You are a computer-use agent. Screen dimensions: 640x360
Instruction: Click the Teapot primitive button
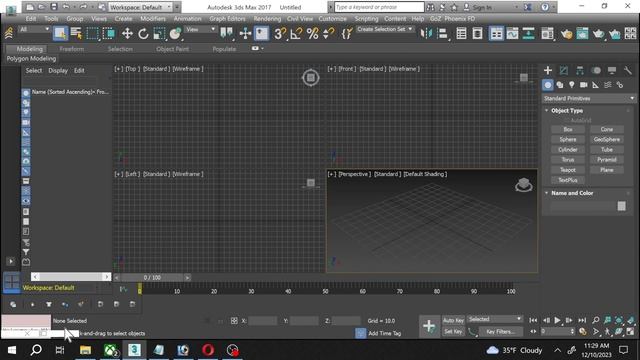568,170
